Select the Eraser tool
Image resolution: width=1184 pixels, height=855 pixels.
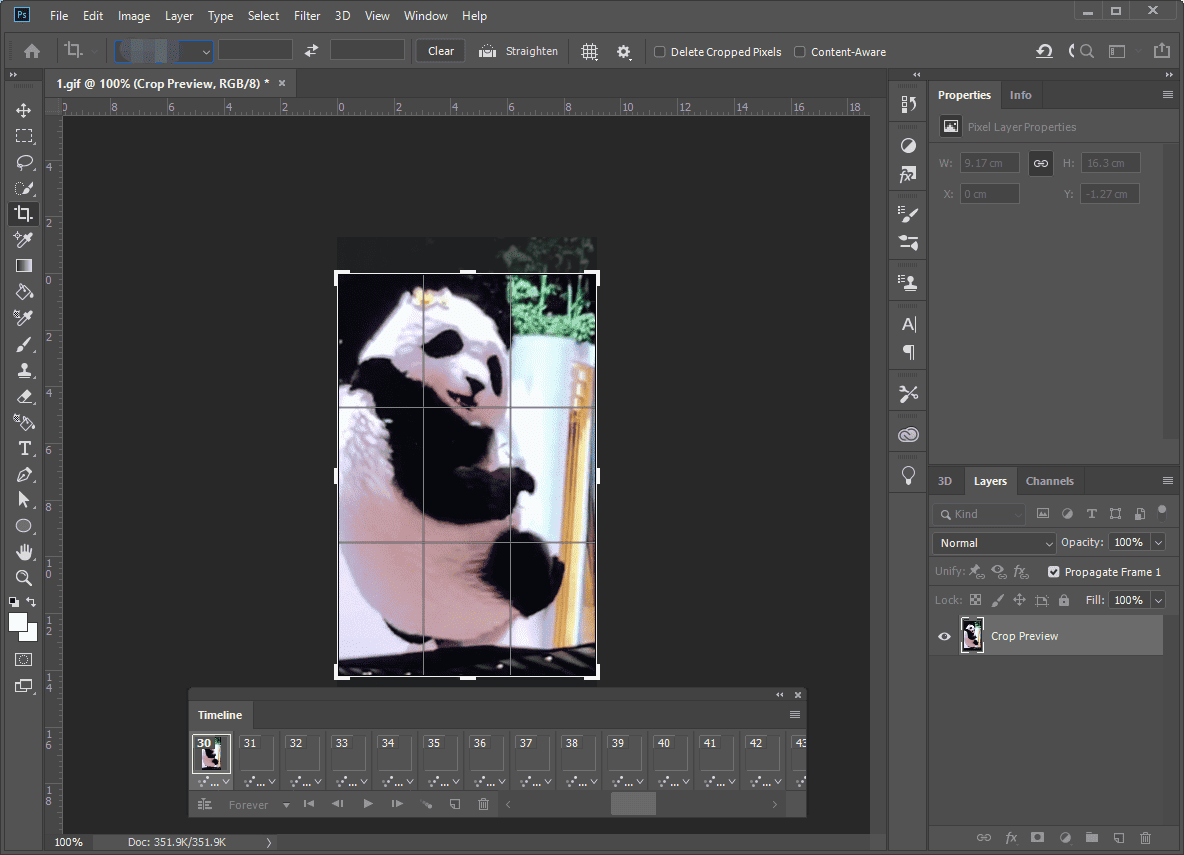click(24, 396)
